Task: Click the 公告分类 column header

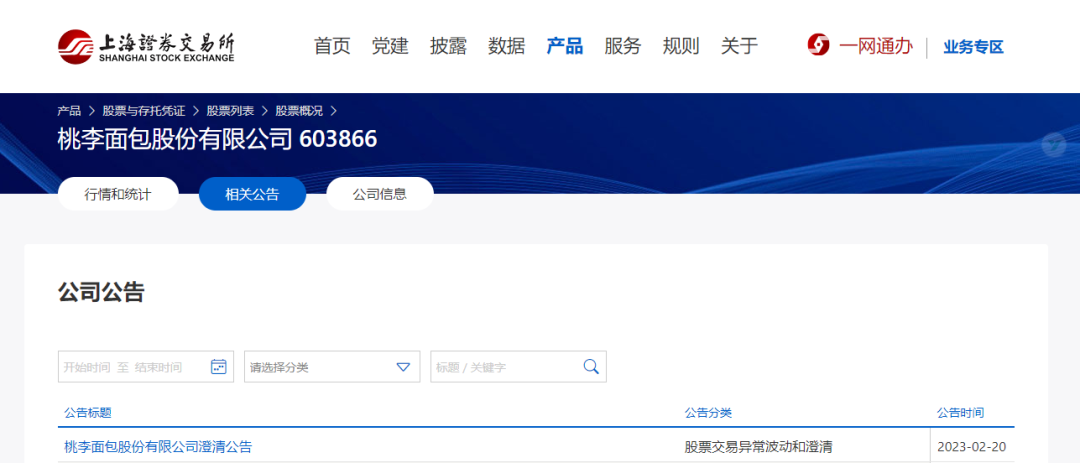Action: [x=708, y=413]
